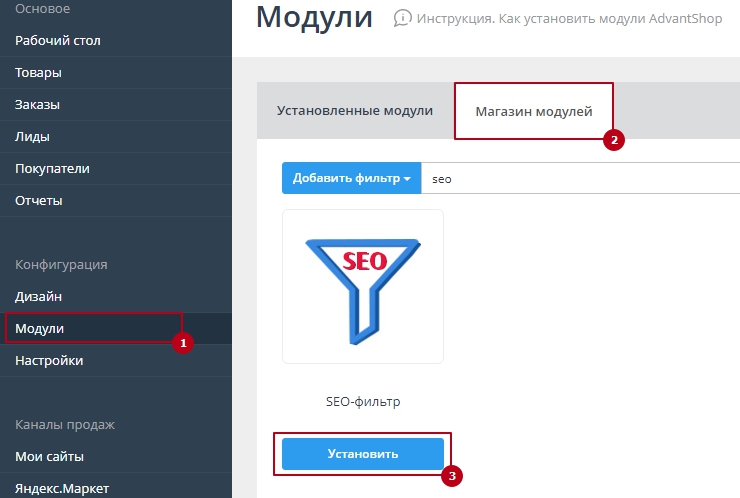Select the Module store tab
Viewport: 740px width, 498px height.
[533, 112]
